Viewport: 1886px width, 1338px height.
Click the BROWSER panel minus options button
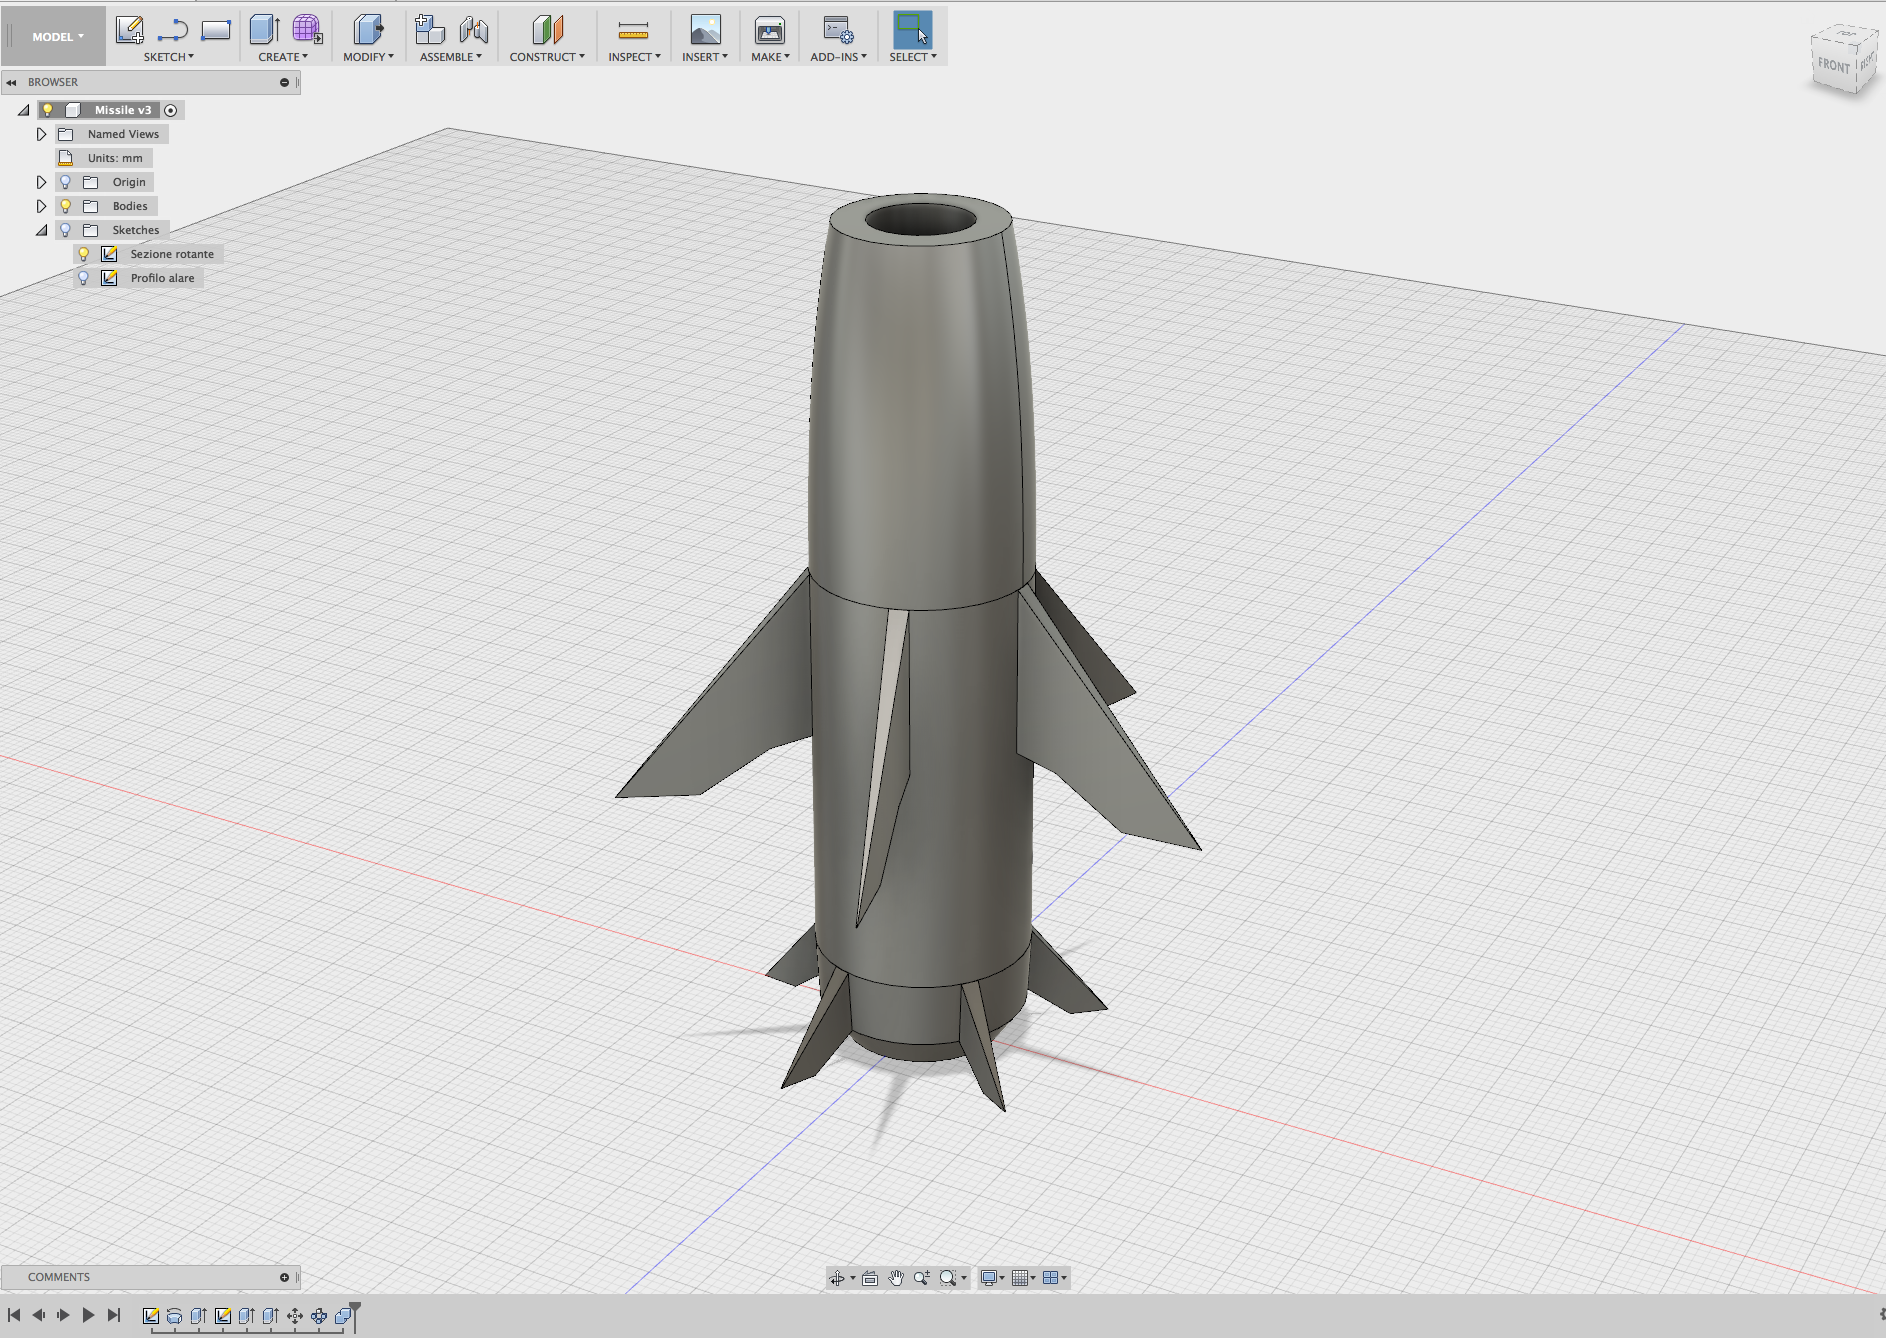[284, 82]
